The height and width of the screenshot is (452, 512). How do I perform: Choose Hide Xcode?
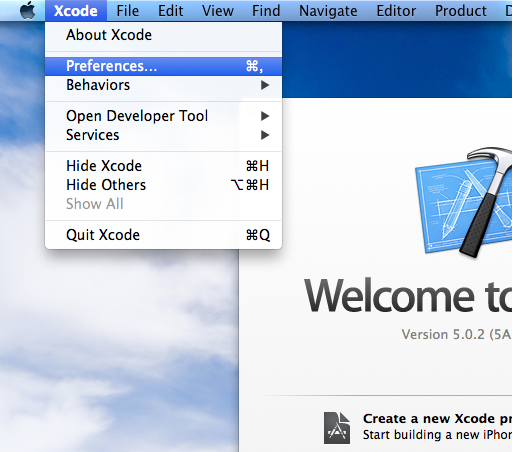[x=163, y=166]
